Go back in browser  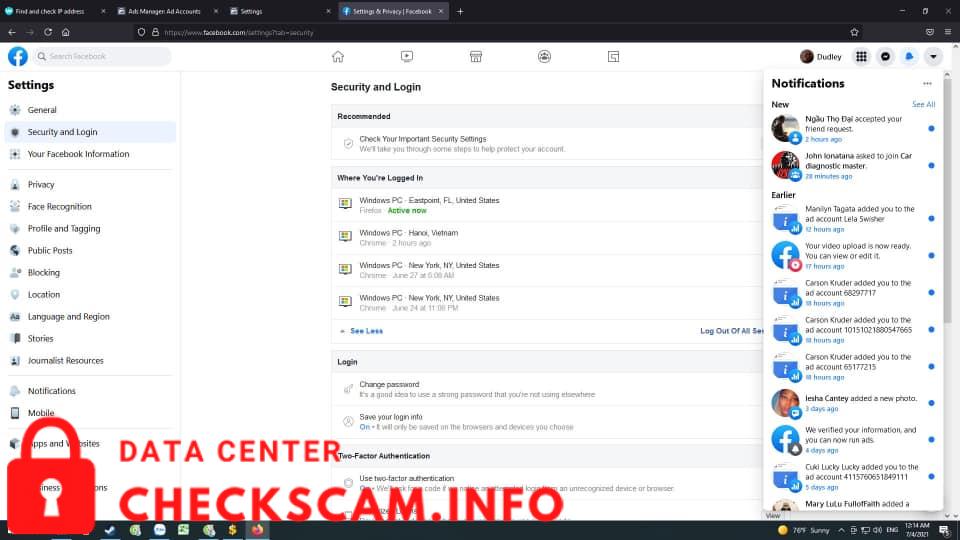[12, 32]
